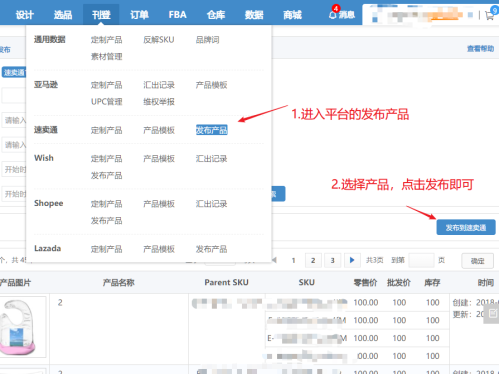Open the FBA top menu

tap(177, 15)
